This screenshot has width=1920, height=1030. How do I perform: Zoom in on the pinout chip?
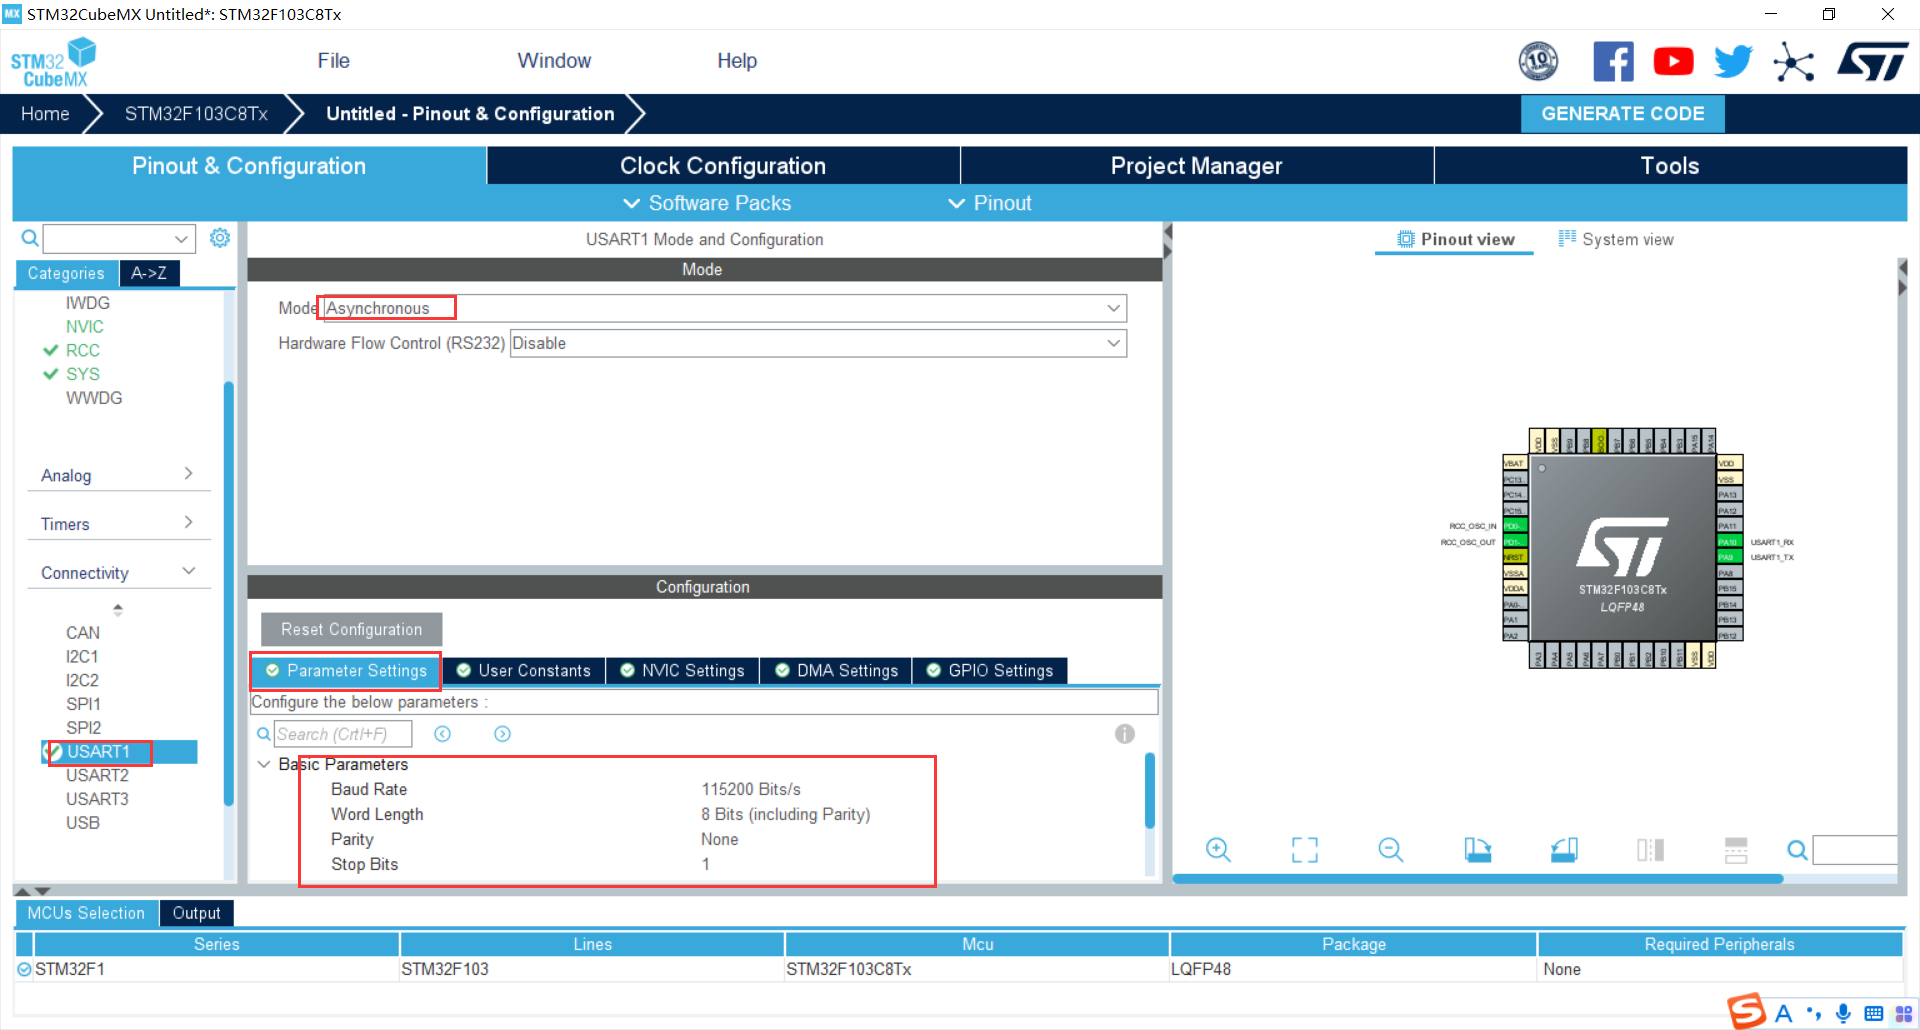pos(1218,850)
